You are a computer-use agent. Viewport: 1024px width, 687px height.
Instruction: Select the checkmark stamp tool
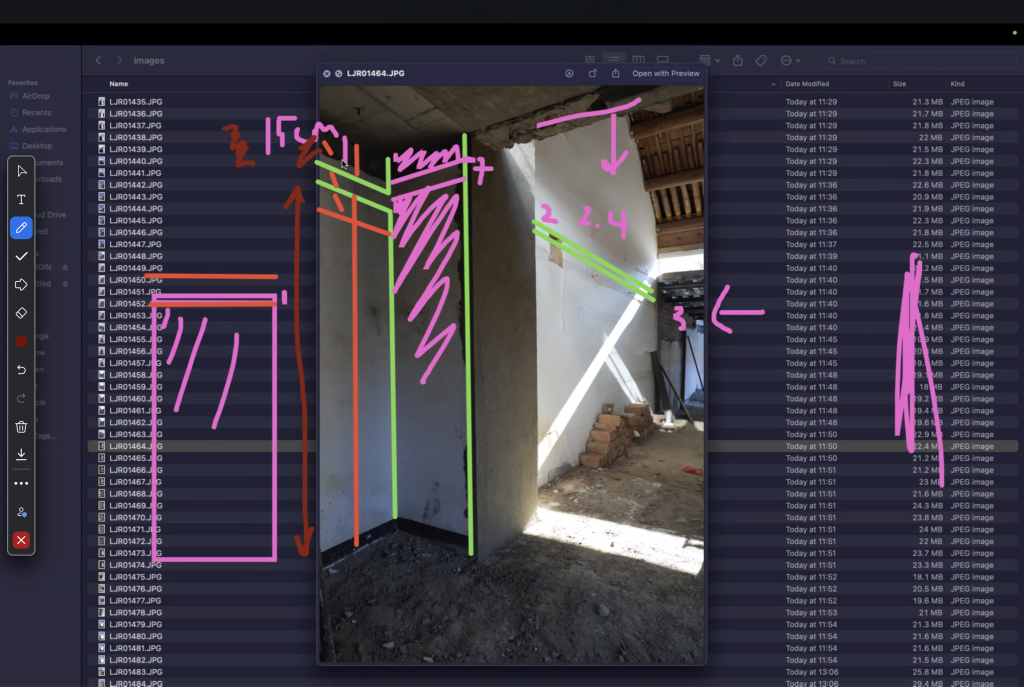point(21,257)
